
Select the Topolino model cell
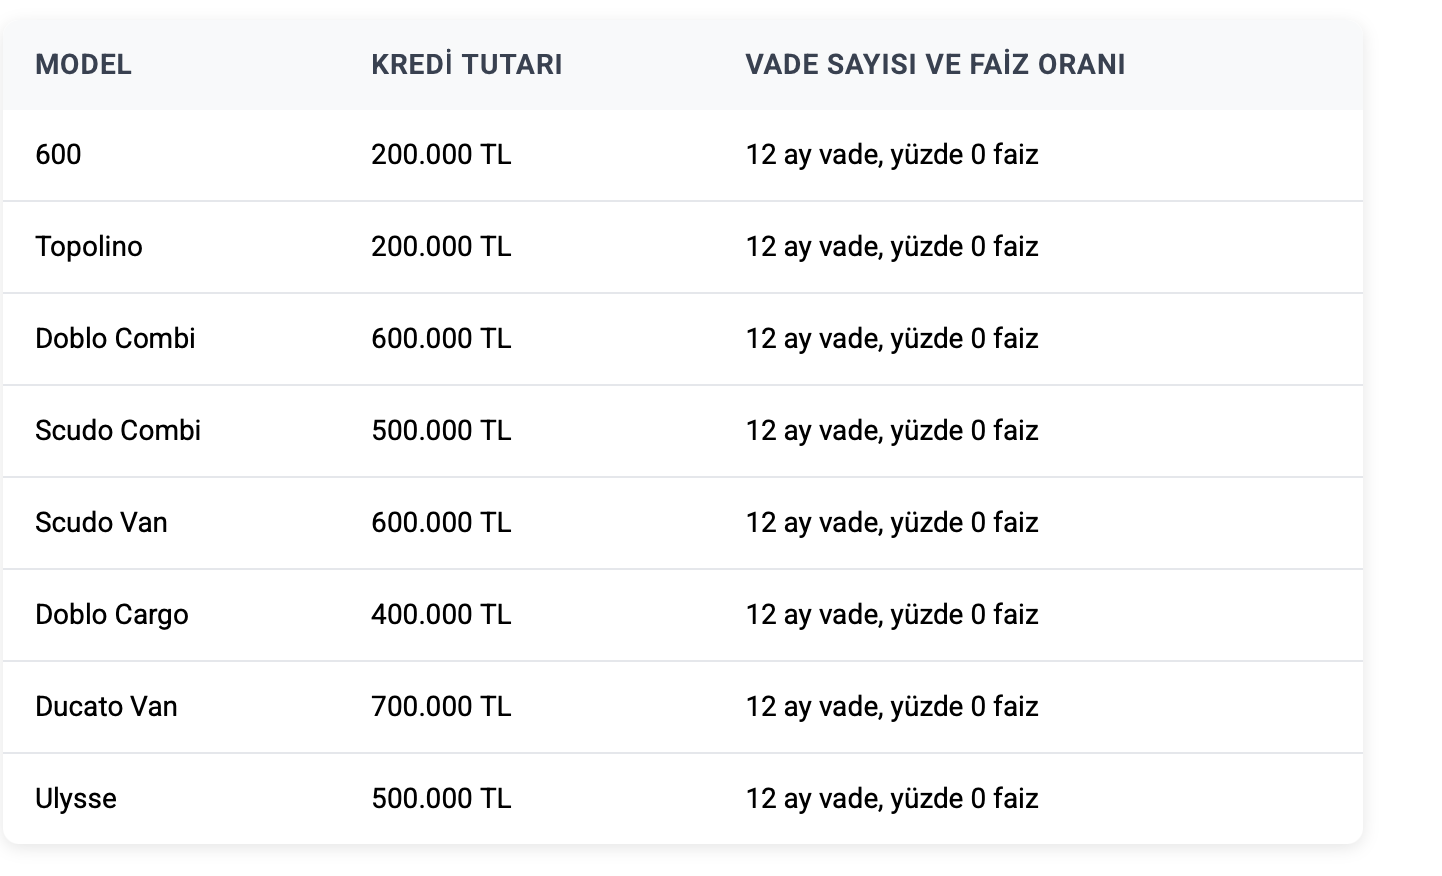89,247
